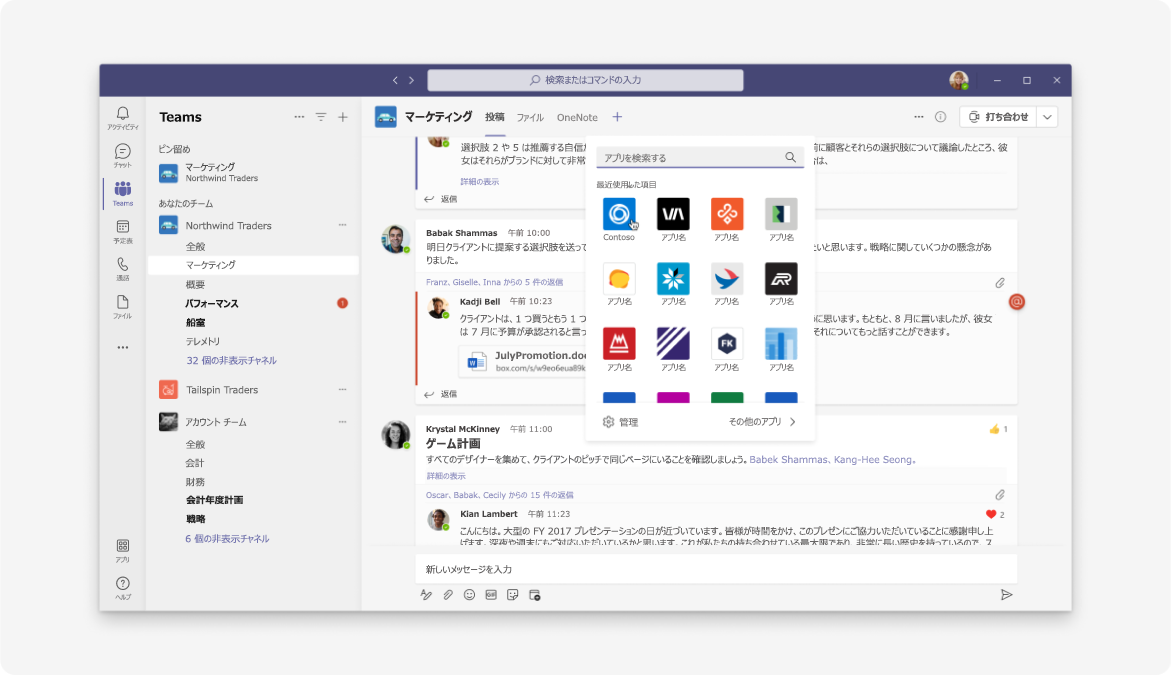This screenshot has width=1171, height=675.
Task: Open the profile avatar in title bar
Action: click(959, 80)
